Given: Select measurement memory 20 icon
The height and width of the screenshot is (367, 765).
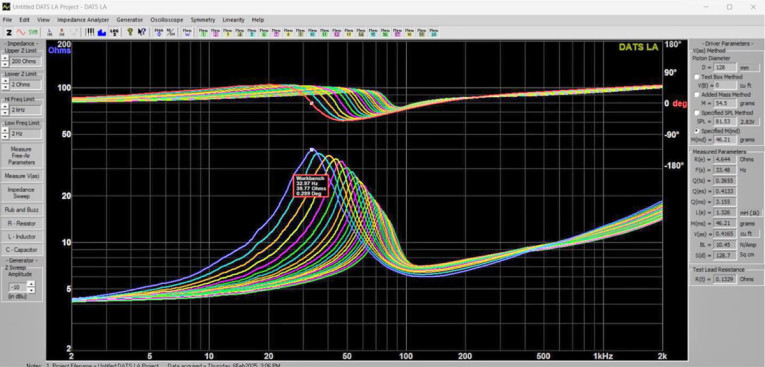Looking at the screenshot, I should click(433, 32).
